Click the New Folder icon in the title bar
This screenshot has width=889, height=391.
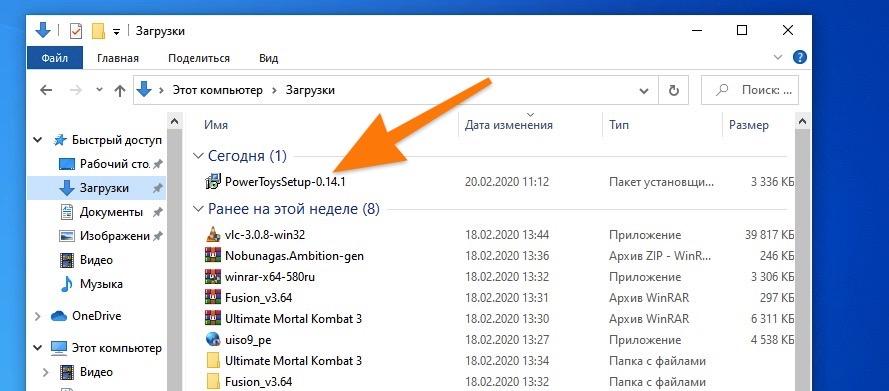point(99,31)
